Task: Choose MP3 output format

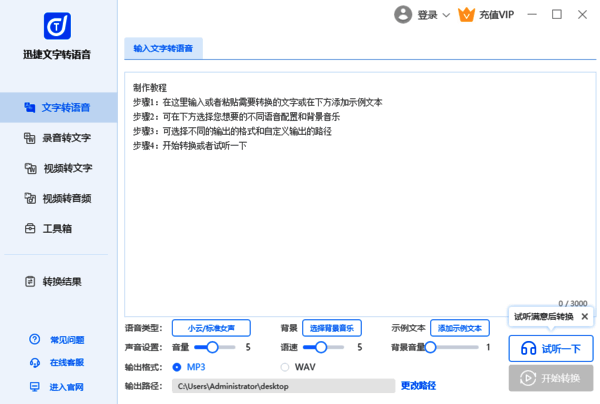Action: click(177, 367)
